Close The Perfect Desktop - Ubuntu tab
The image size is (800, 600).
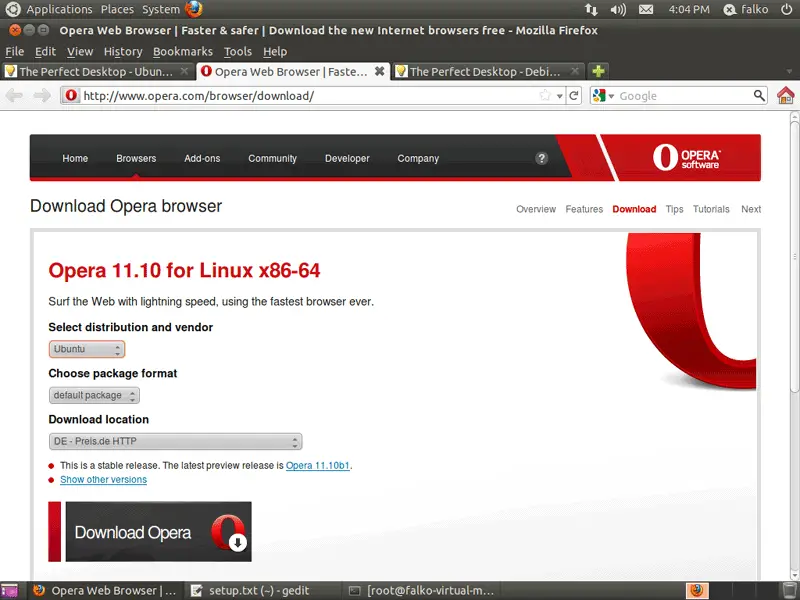[185, 71]
